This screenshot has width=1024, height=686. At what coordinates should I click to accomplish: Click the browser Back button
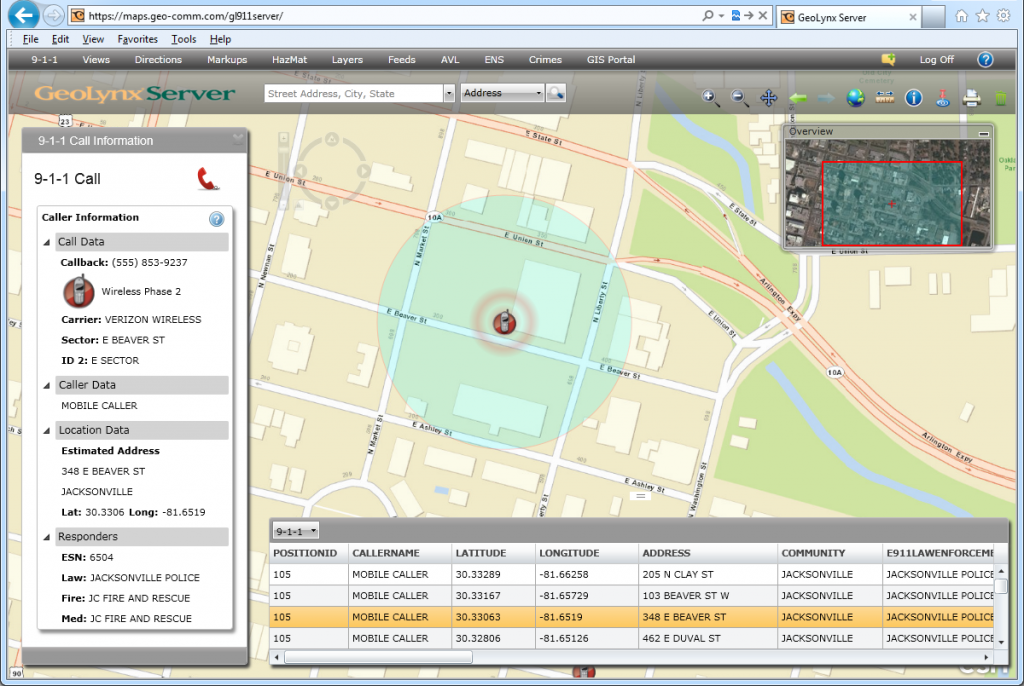coord(24,15)
